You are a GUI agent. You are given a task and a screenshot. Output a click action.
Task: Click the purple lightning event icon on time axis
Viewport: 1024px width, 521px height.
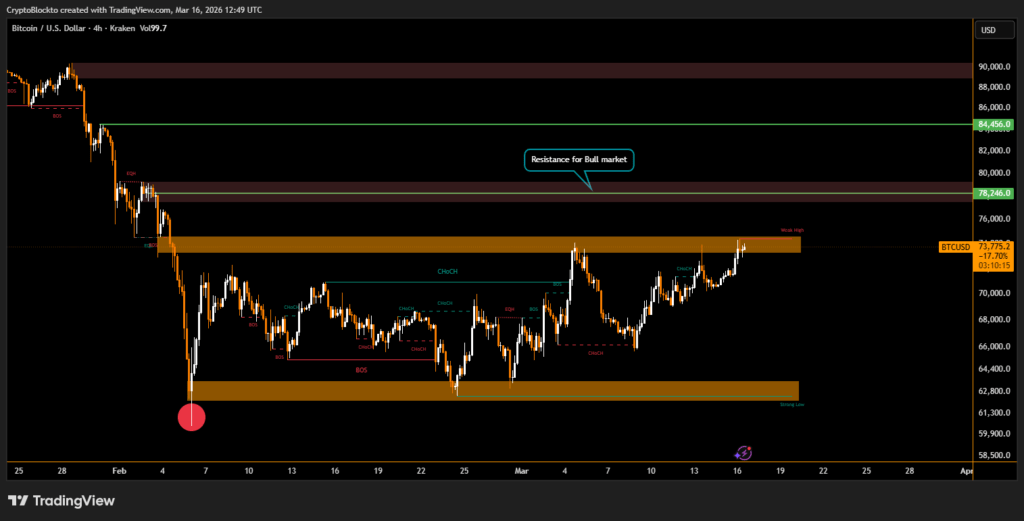click(x=743, y=453)
